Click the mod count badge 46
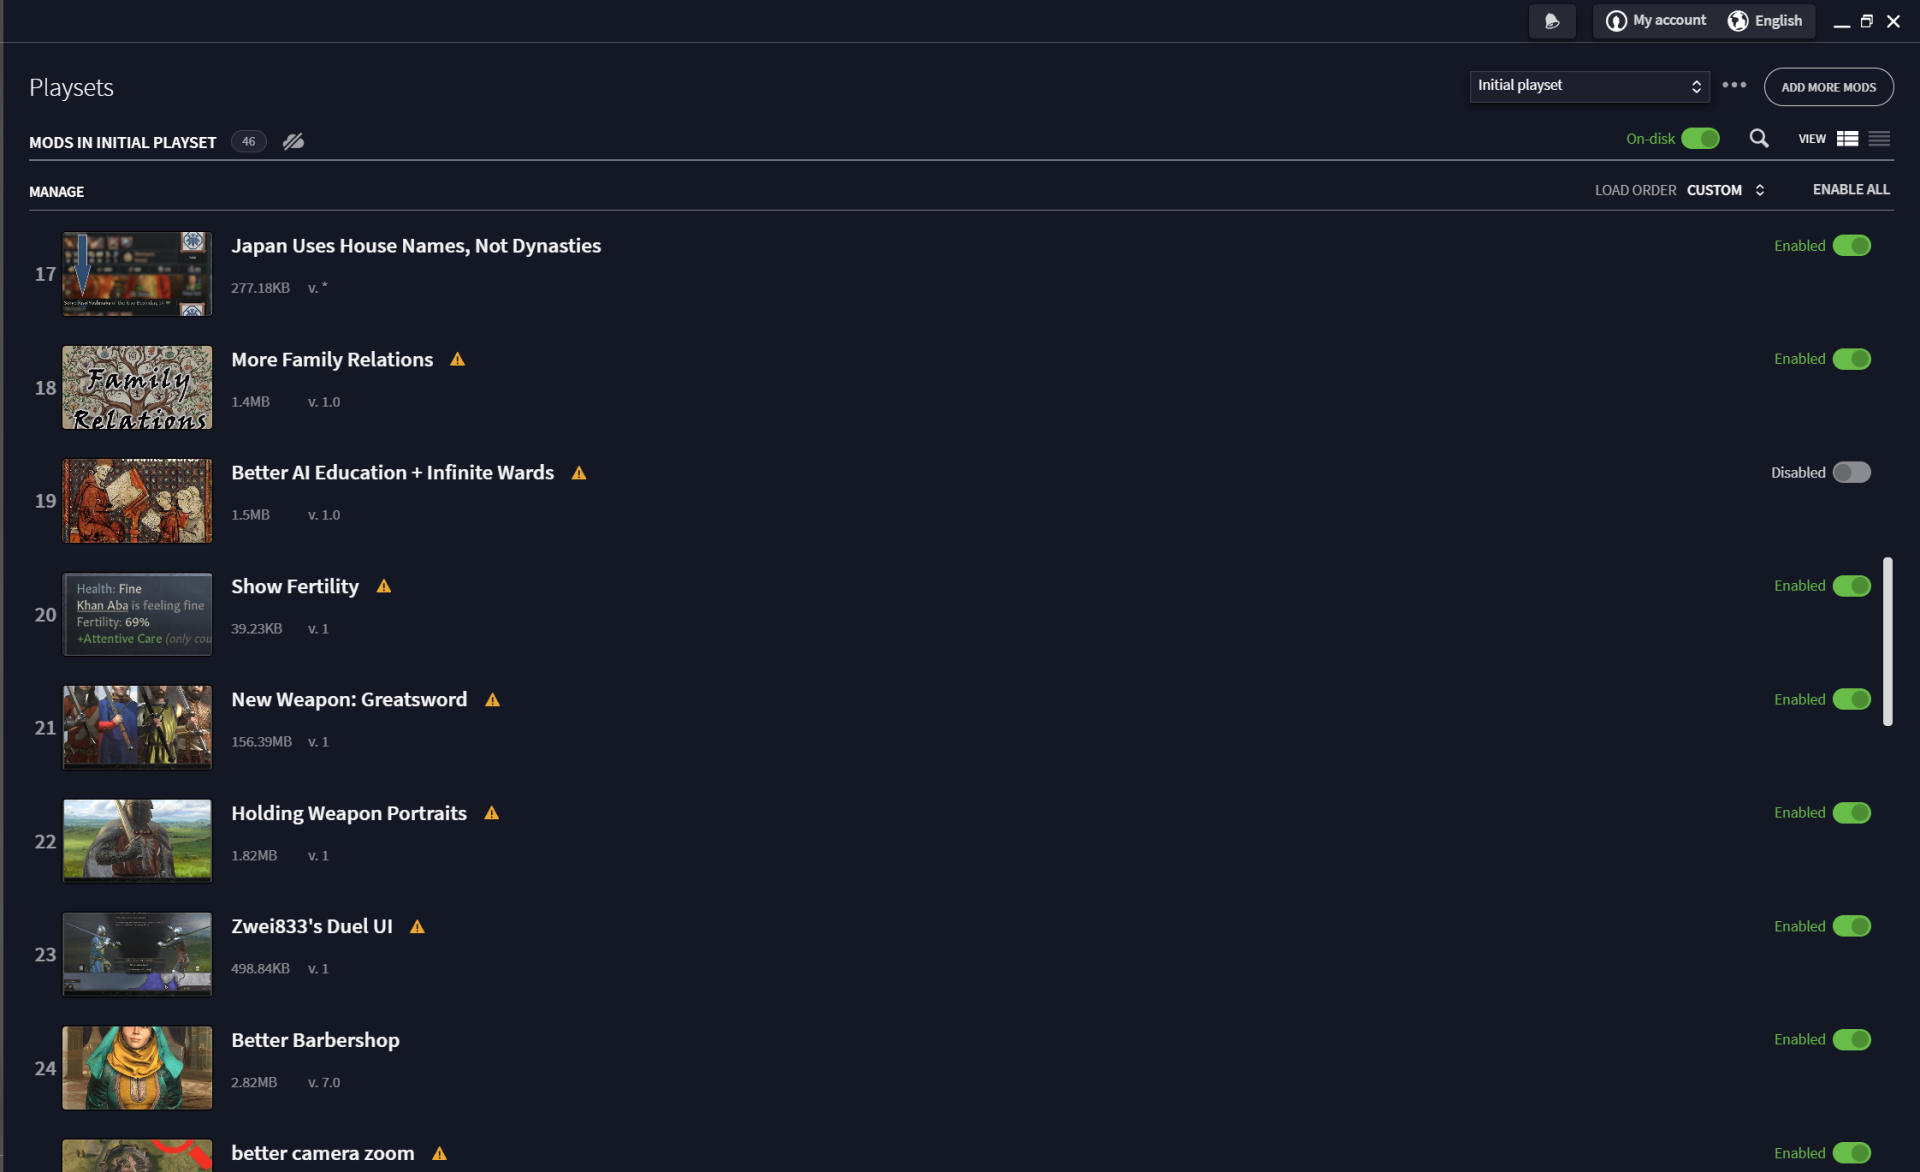The width and height of the screenshot is (1920, 1172). point(248,141)
